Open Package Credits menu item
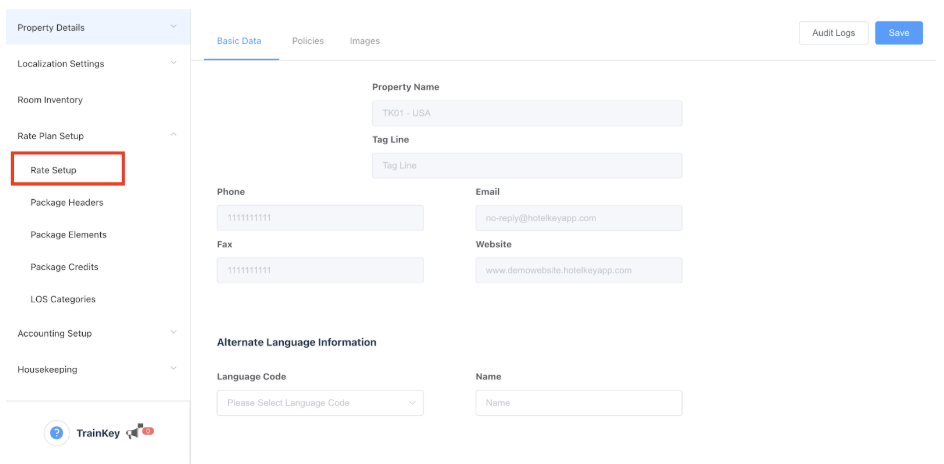The width and height of the screenshot is (944, 464). pyautogui.click(x=64, y=267)
